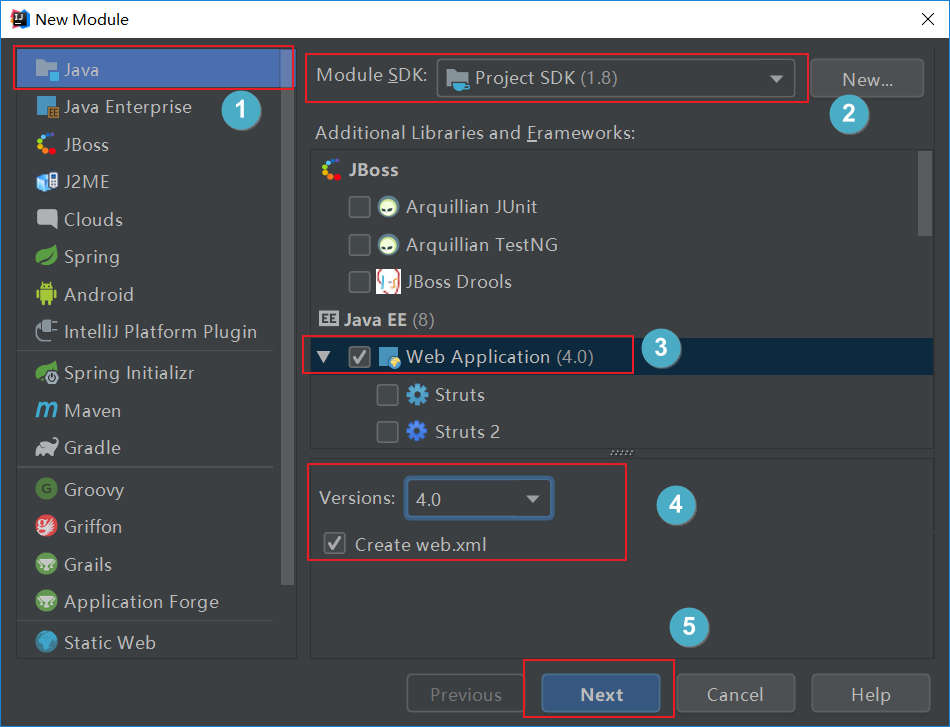Image resolution: width=950 pixels, height=727 pixels.
Task: Click the Application Forge icon
Action: 47,601
